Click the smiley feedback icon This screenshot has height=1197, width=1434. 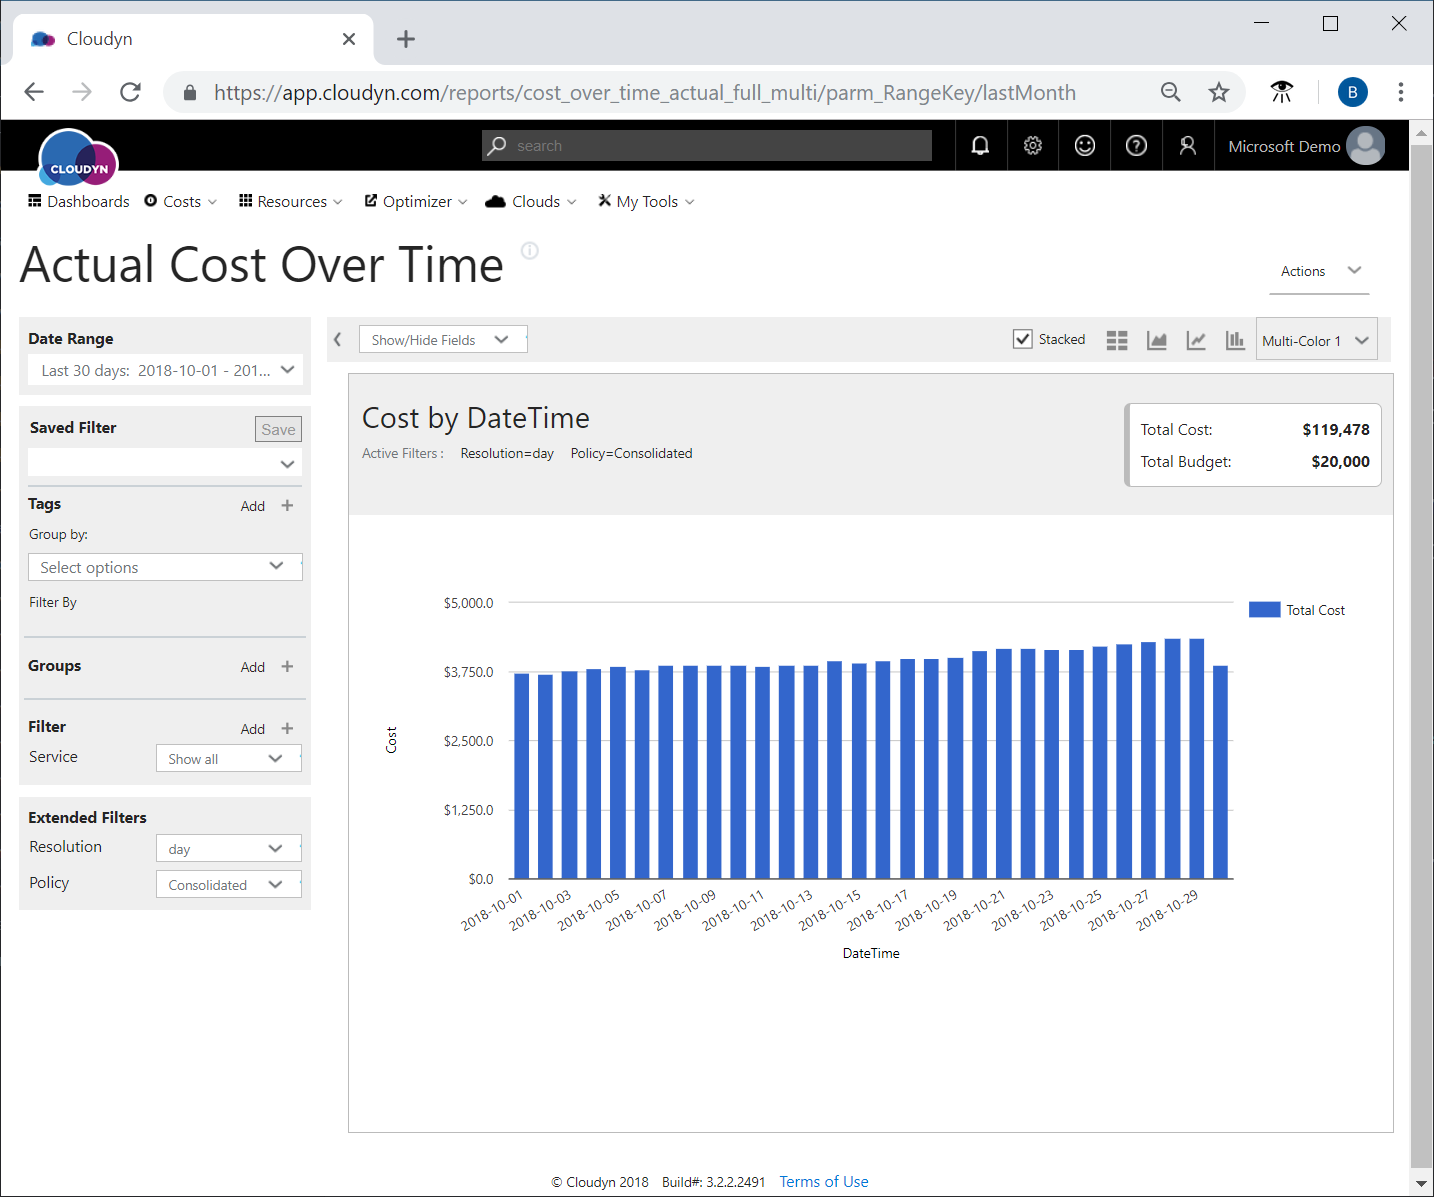[1085, 146]
